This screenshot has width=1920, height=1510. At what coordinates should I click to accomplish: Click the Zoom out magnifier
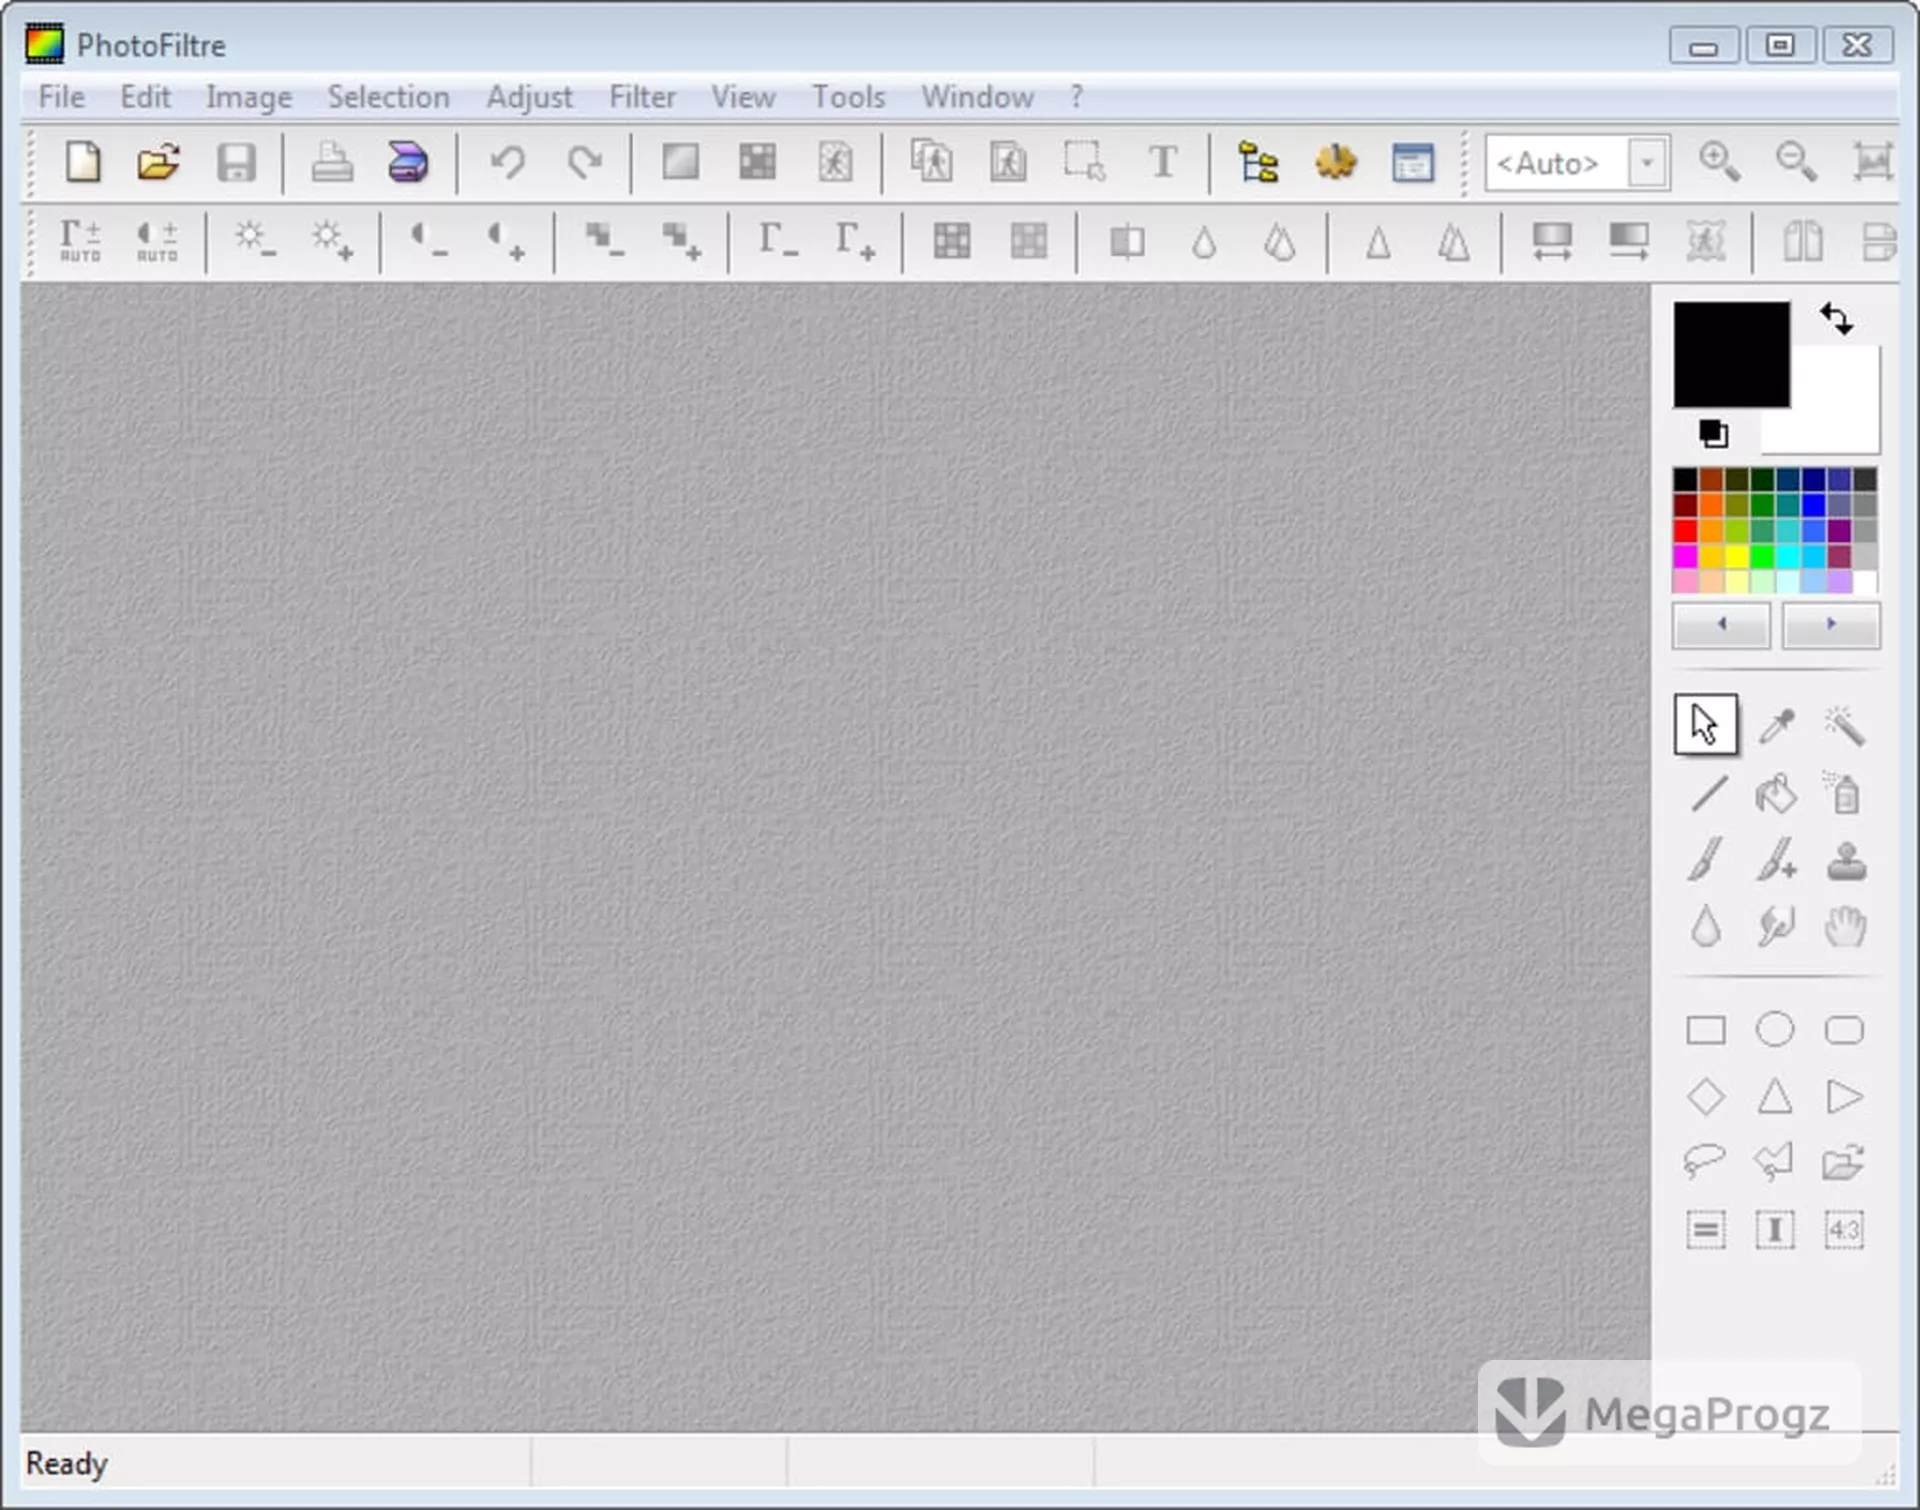(1796, 162)
